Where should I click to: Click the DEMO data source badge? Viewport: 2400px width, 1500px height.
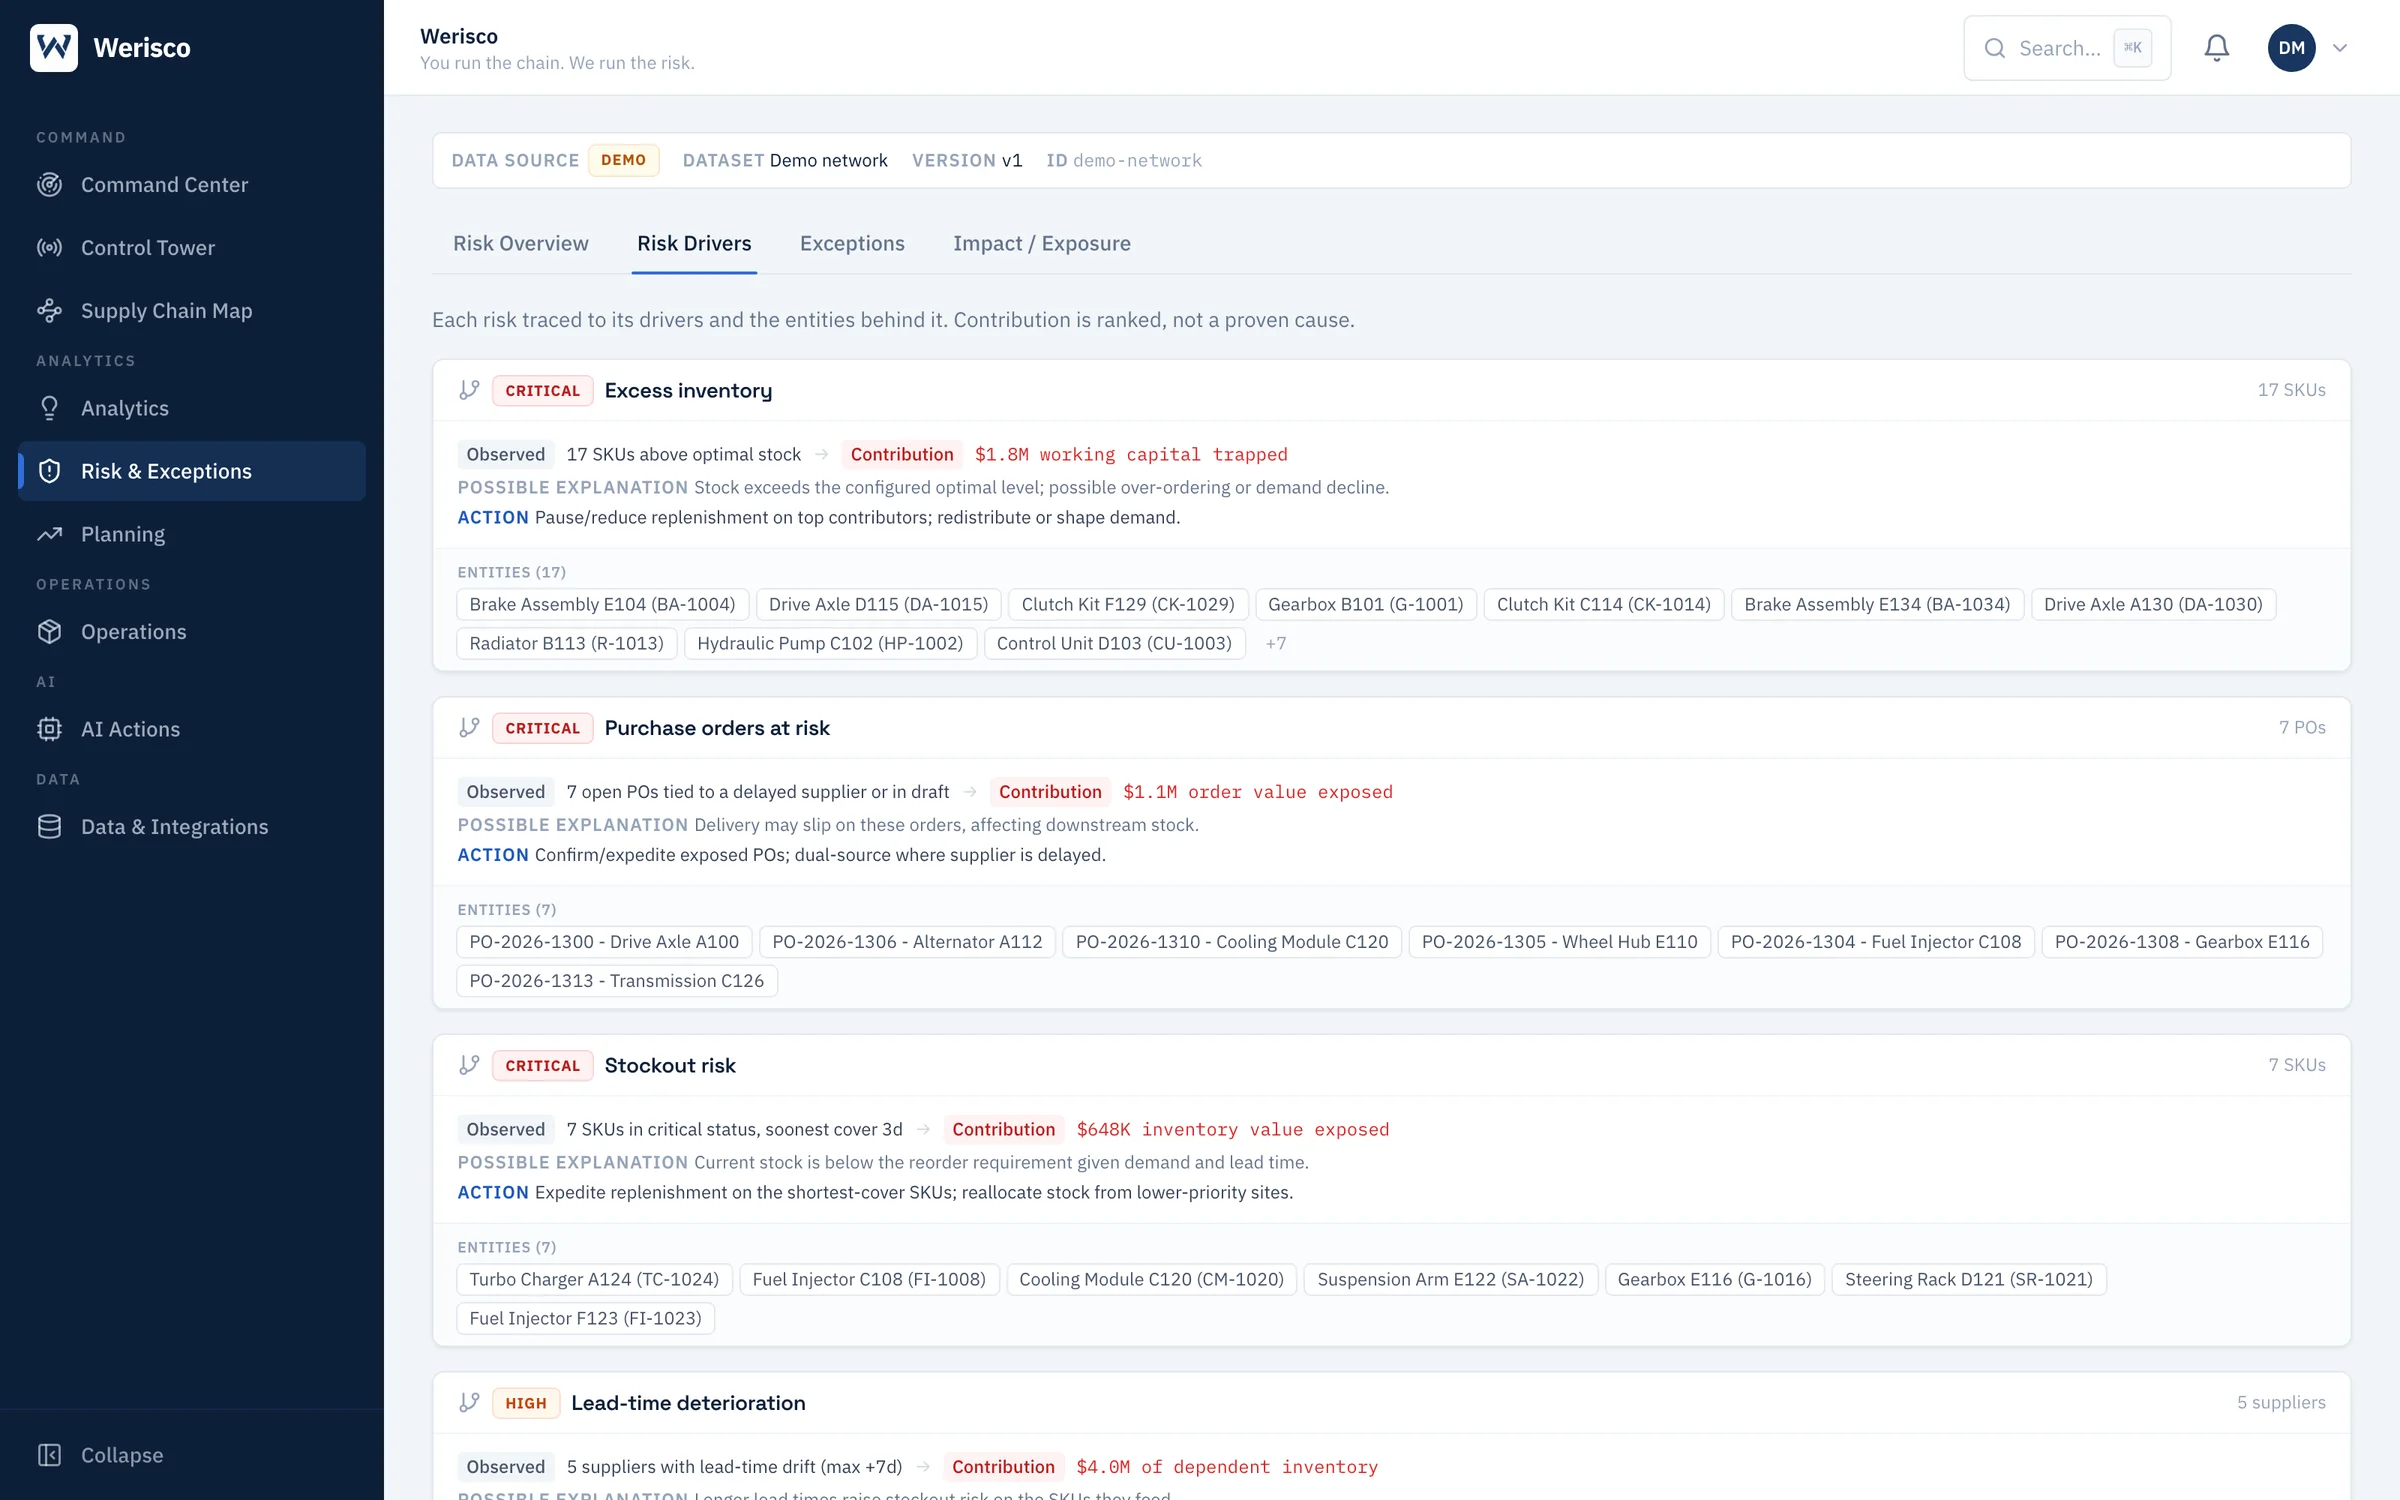623,160
